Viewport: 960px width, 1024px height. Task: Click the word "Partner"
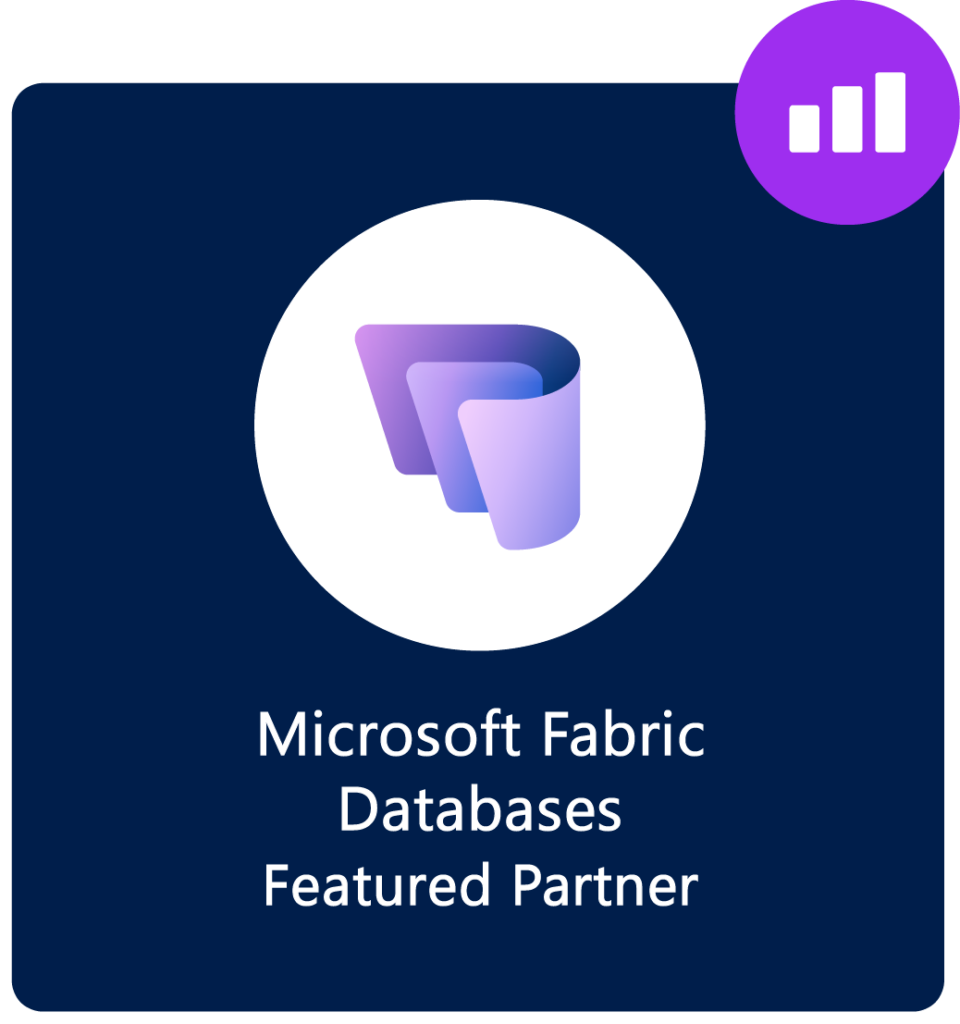(605, 886)
